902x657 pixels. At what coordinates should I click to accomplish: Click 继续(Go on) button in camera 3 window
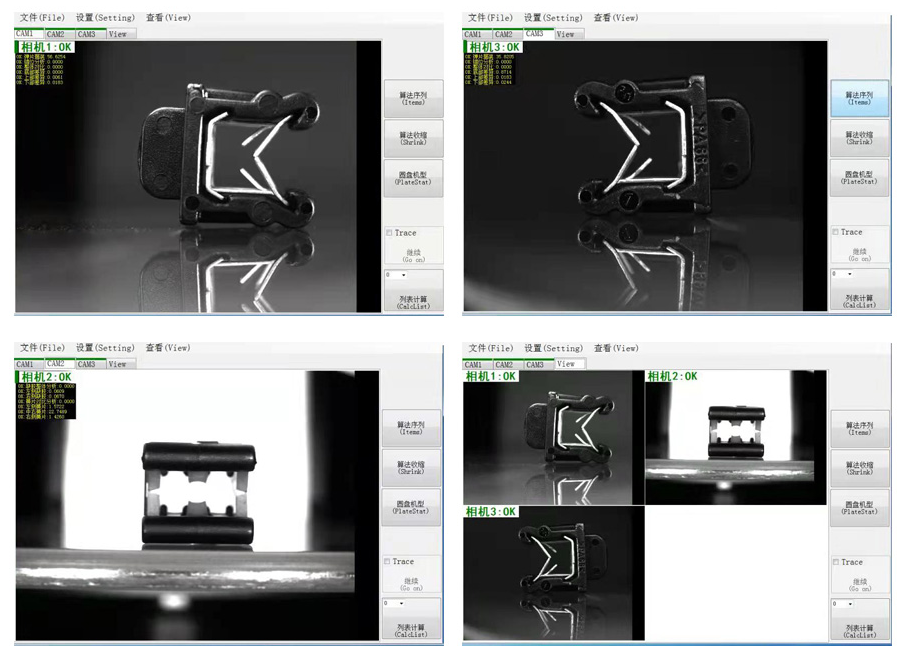859,255
